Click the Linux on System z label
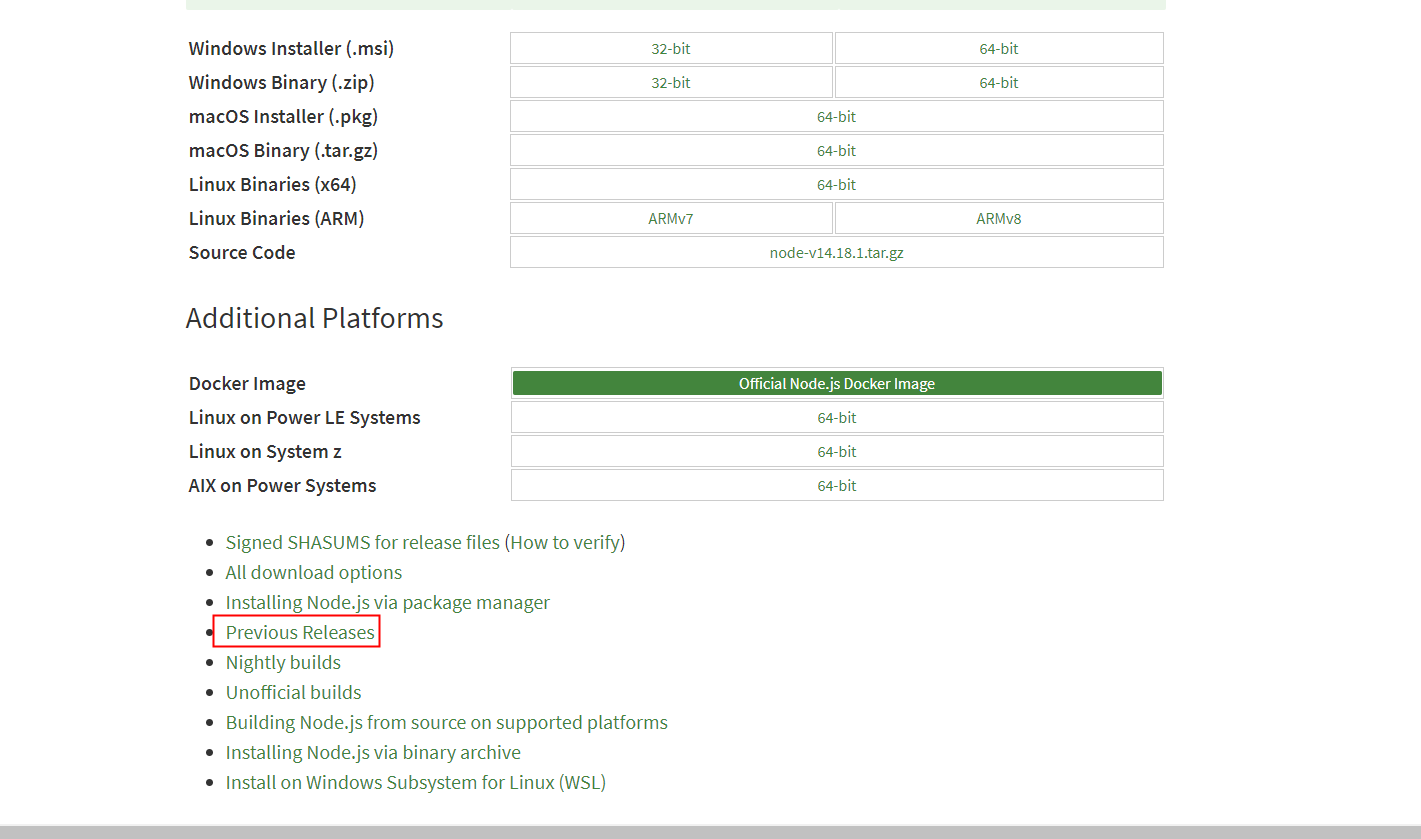 [265, 451]
